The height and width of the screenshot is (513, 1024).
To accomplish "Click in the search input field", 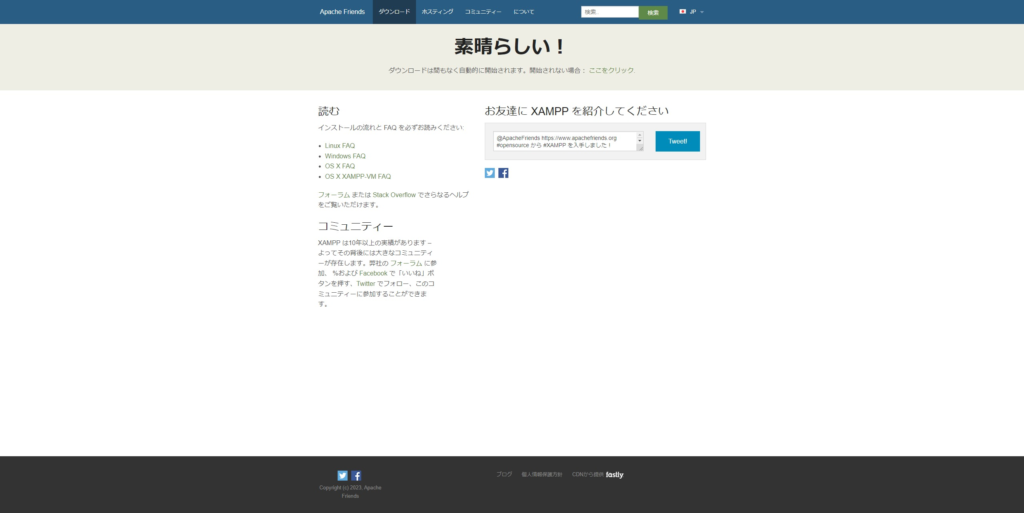I will coord(610,12).
